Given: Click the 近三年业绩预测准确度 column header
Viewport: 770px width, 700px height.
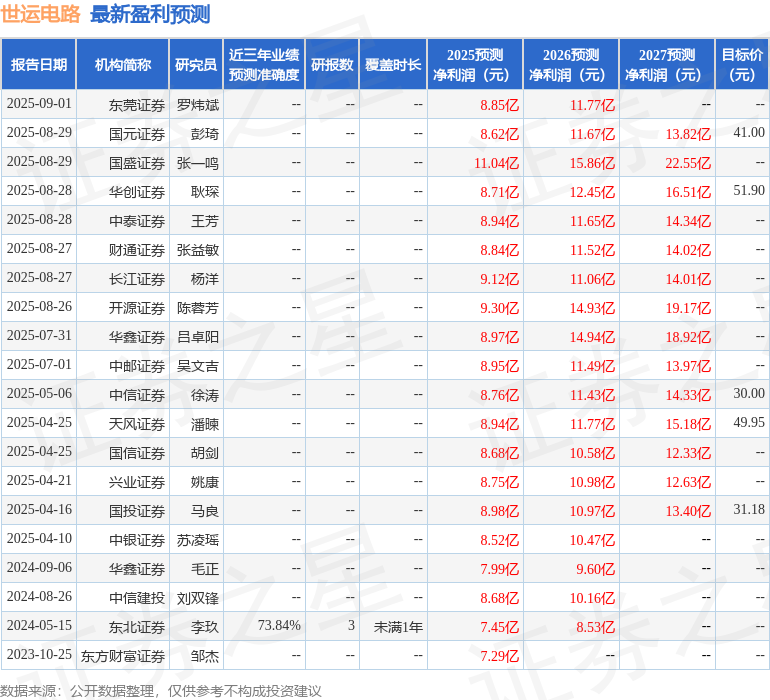Looking at the screenshot, I should (x=264, y=64).
